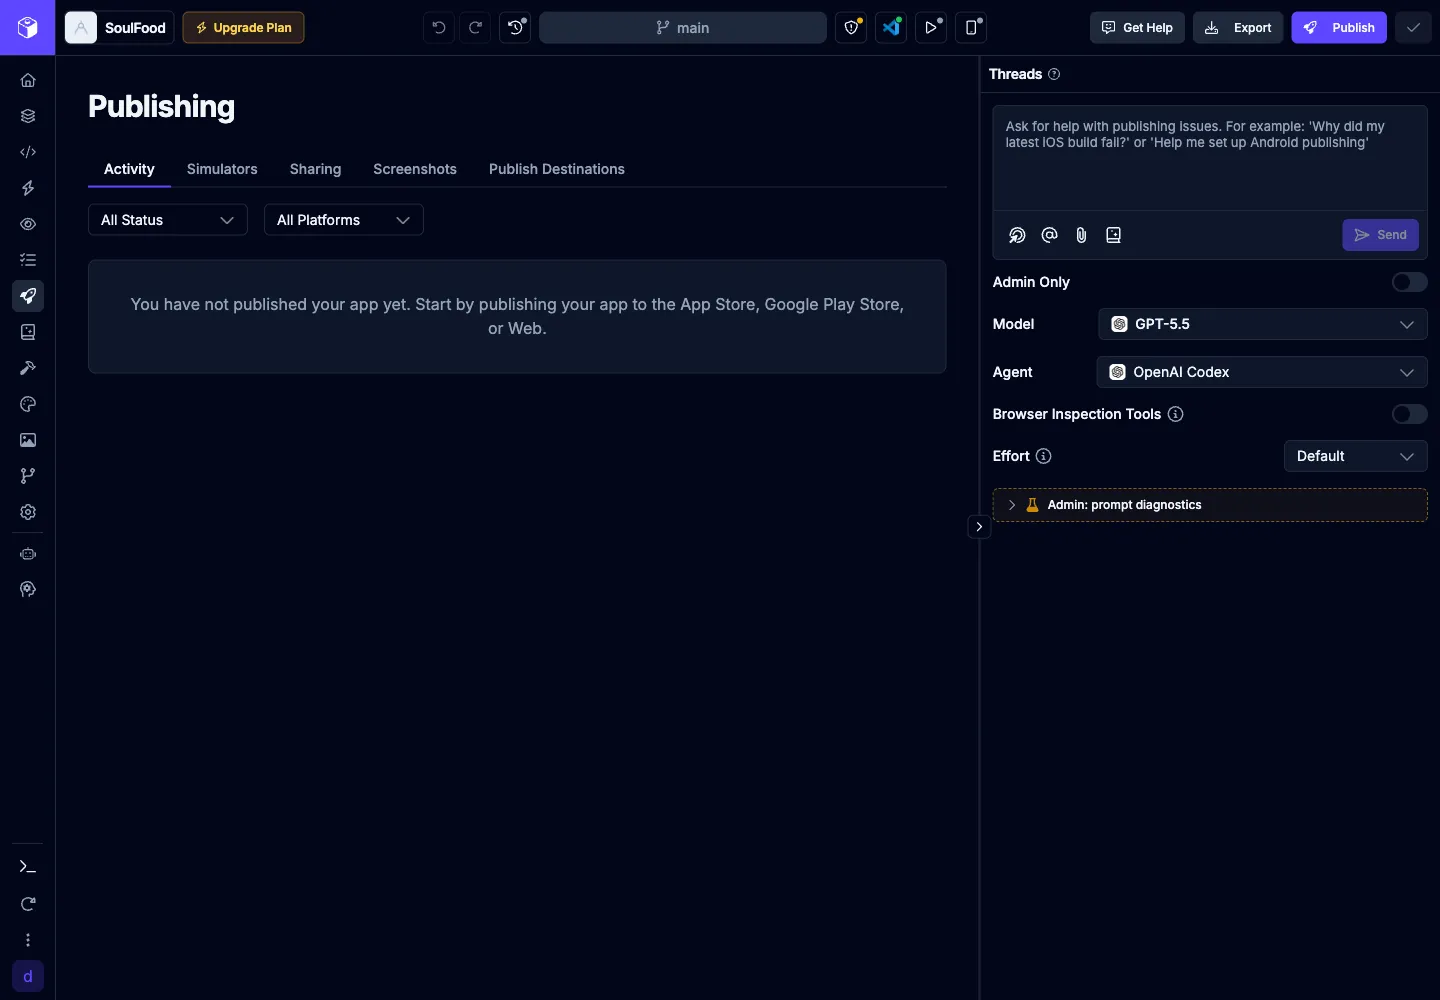1440x1000 pixels.
Task: Enable Browser Inspection Tools switch
Action: (x=1410, y=414)
